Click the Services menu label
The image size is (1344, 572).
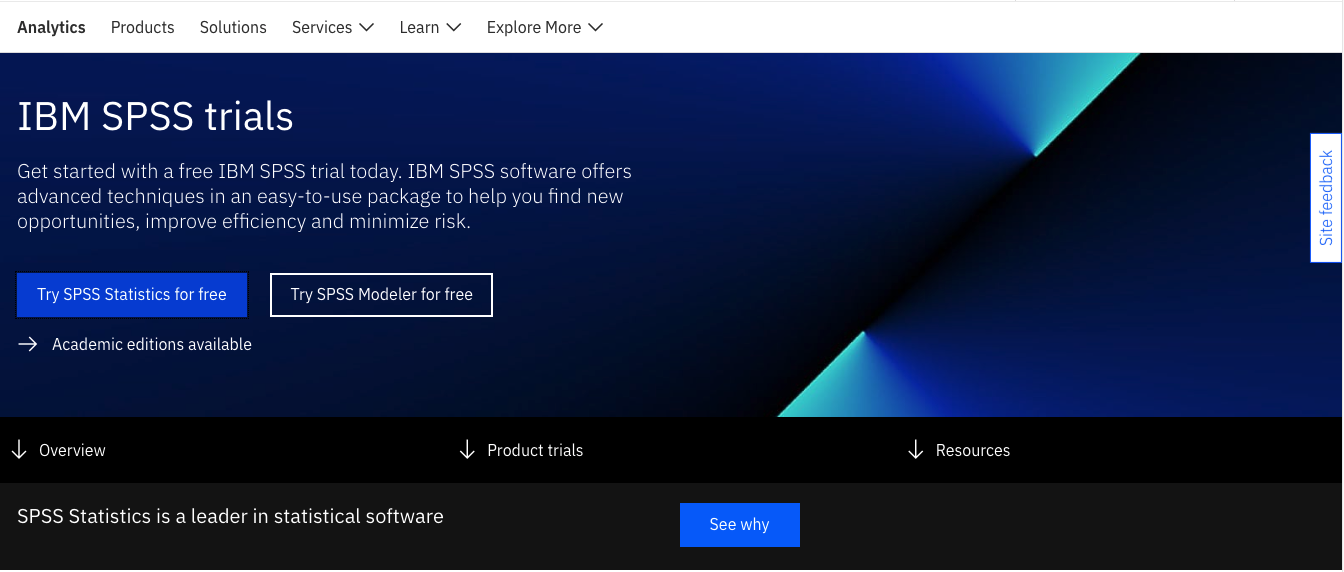321,28
